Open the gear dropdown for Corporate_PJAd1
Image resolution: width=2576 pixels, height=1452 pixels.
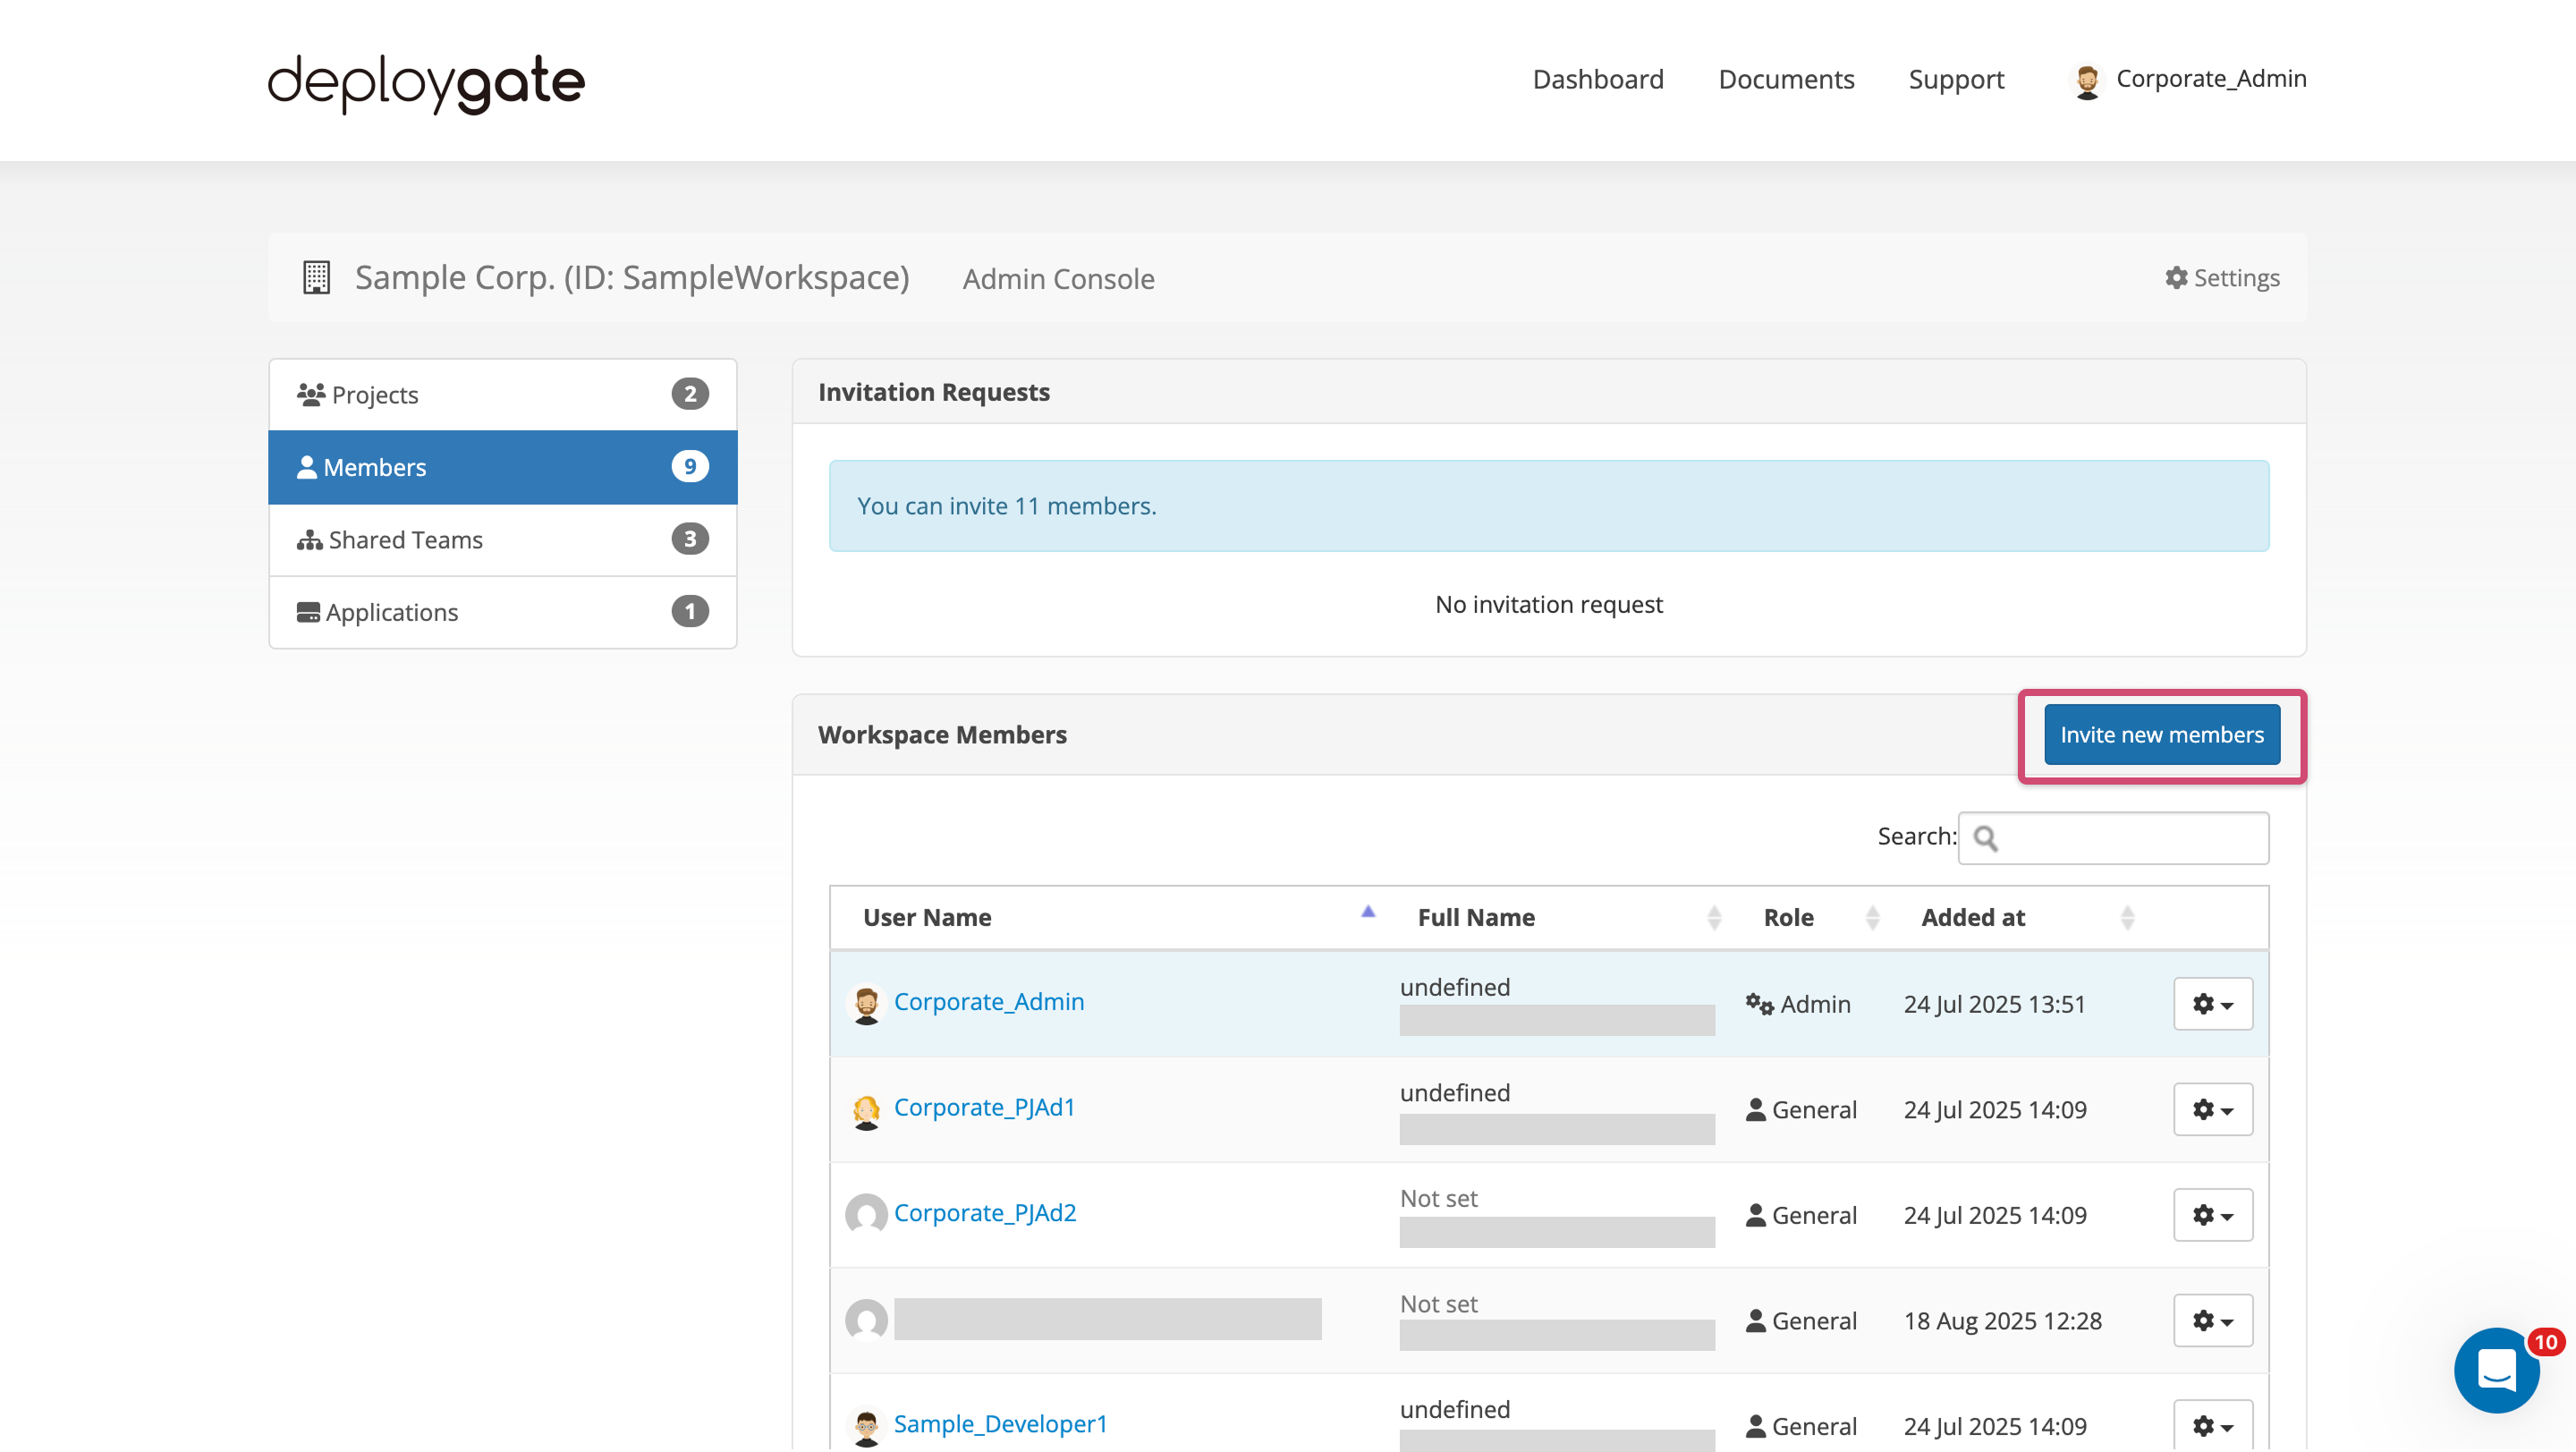[2212, 1110]
